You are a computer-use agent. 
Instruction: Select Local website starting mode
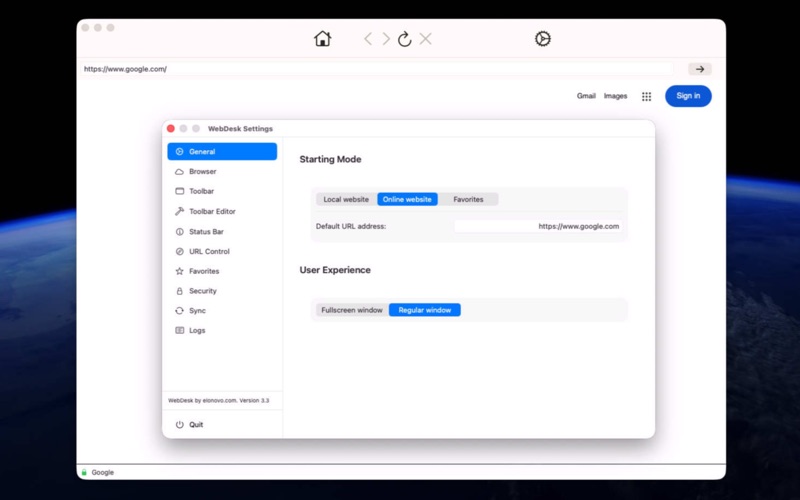(x=346, y=199)
